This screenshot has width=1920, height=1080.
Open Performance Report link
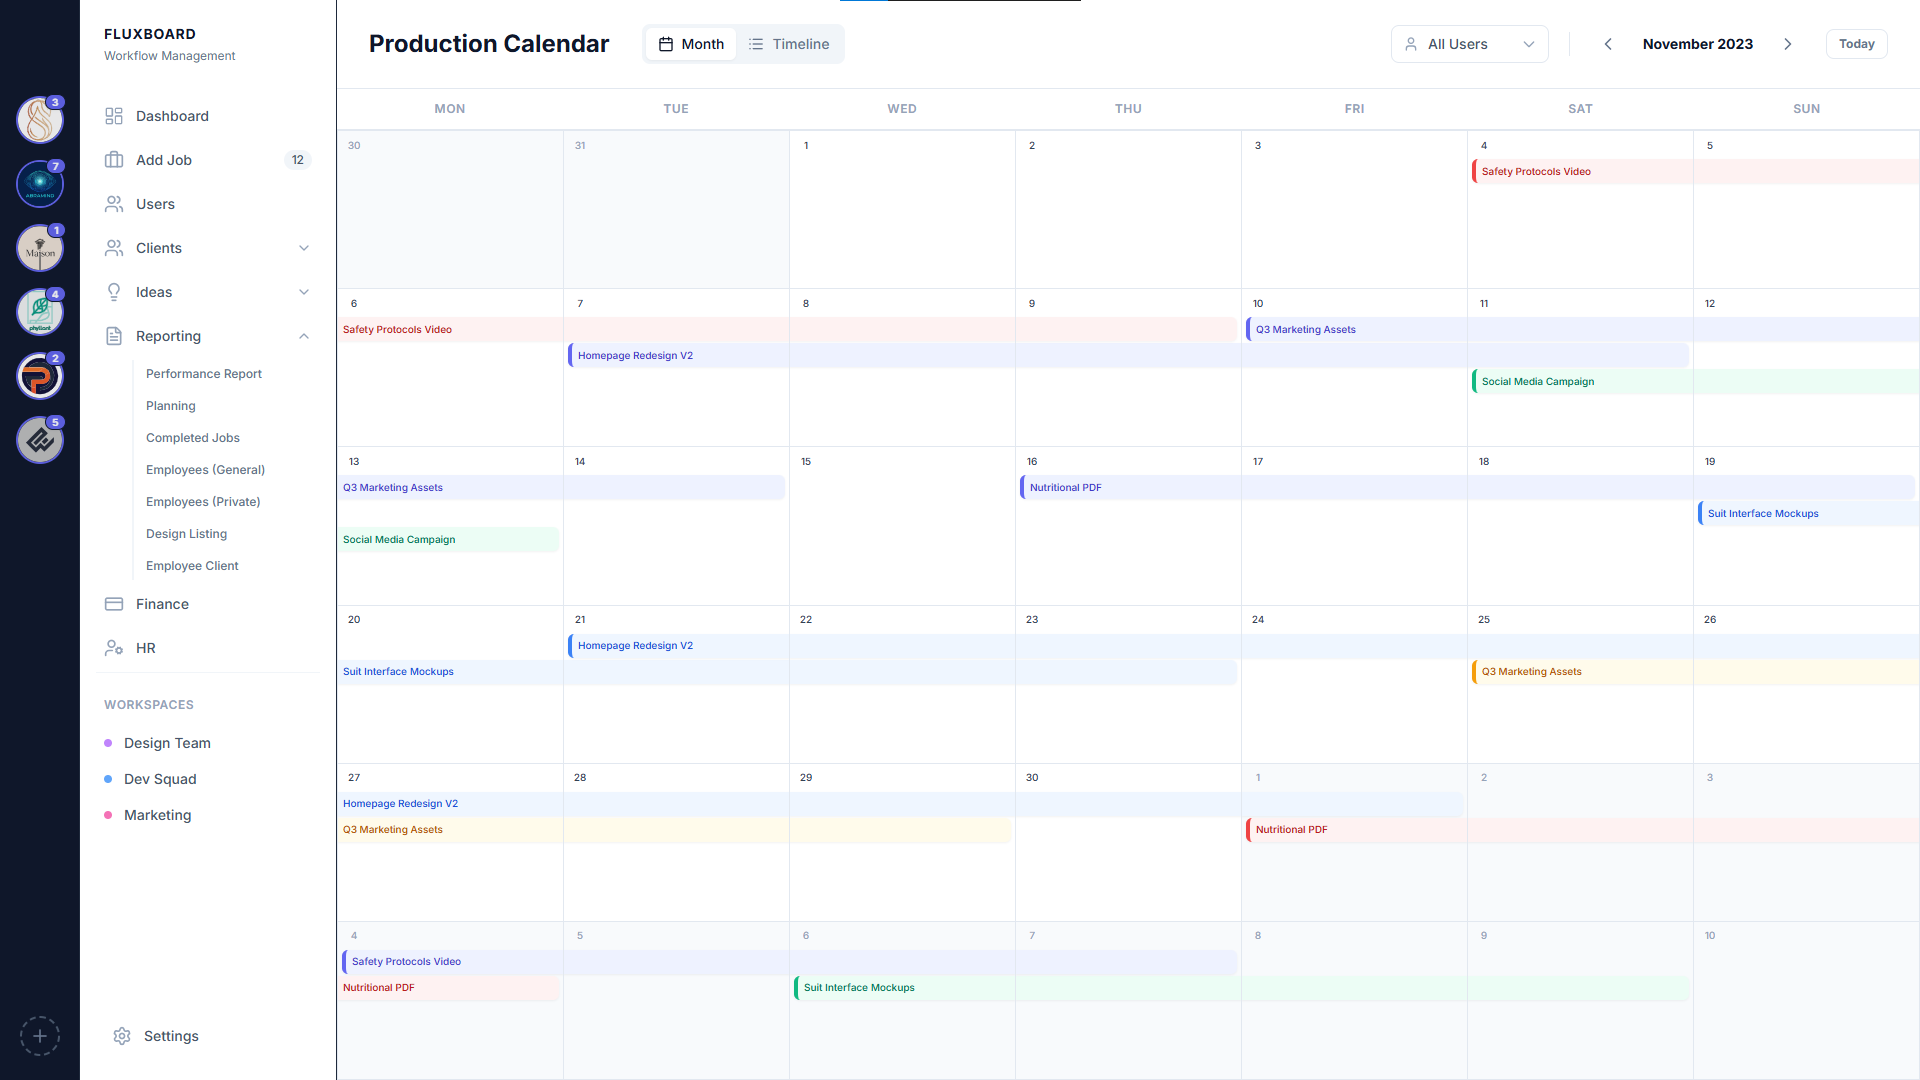click(204, 374)
